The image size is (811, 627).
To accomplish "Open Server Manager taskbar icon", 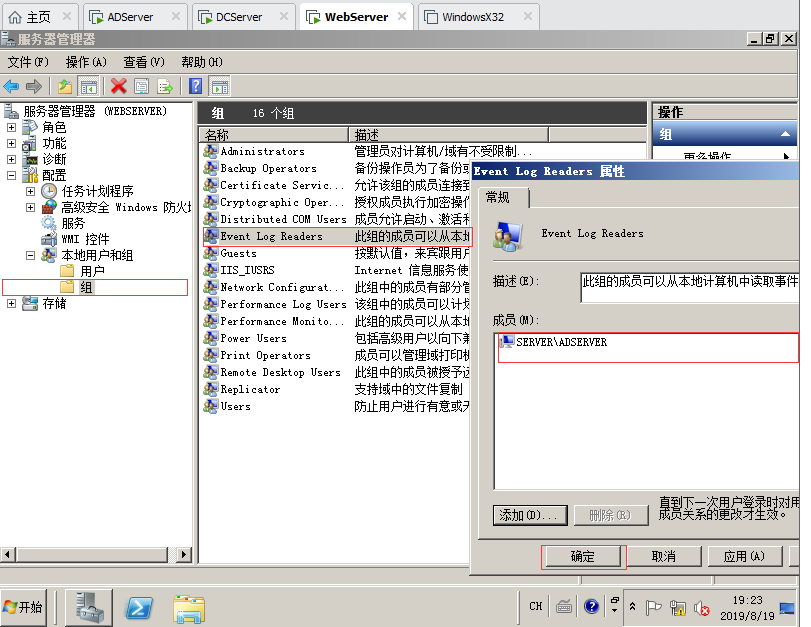I will pyautogui.click(x=91, y=607).
